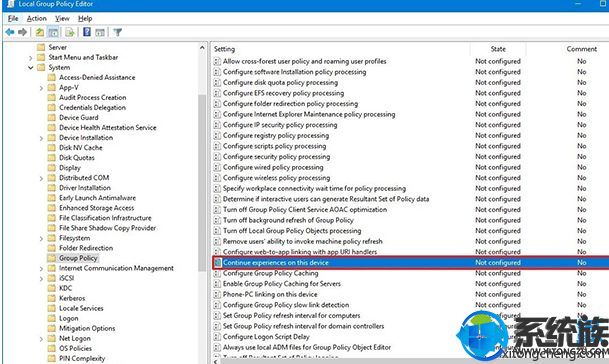Select 'Configure software Installation policy processing'

point(294,72)
